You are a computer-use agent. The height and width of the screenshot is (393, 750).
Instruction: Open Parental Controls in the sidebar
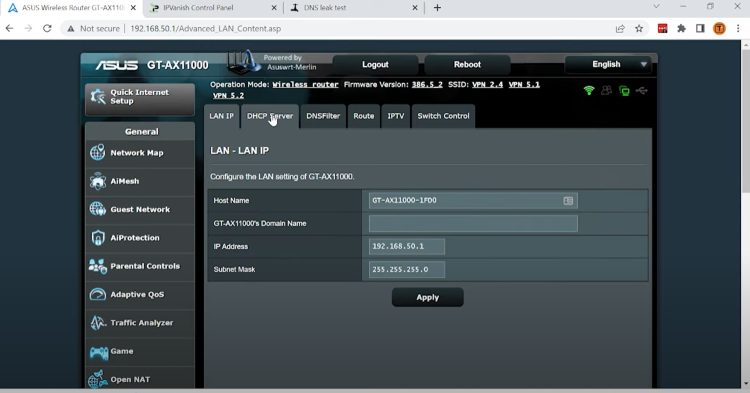pos(140,266)
